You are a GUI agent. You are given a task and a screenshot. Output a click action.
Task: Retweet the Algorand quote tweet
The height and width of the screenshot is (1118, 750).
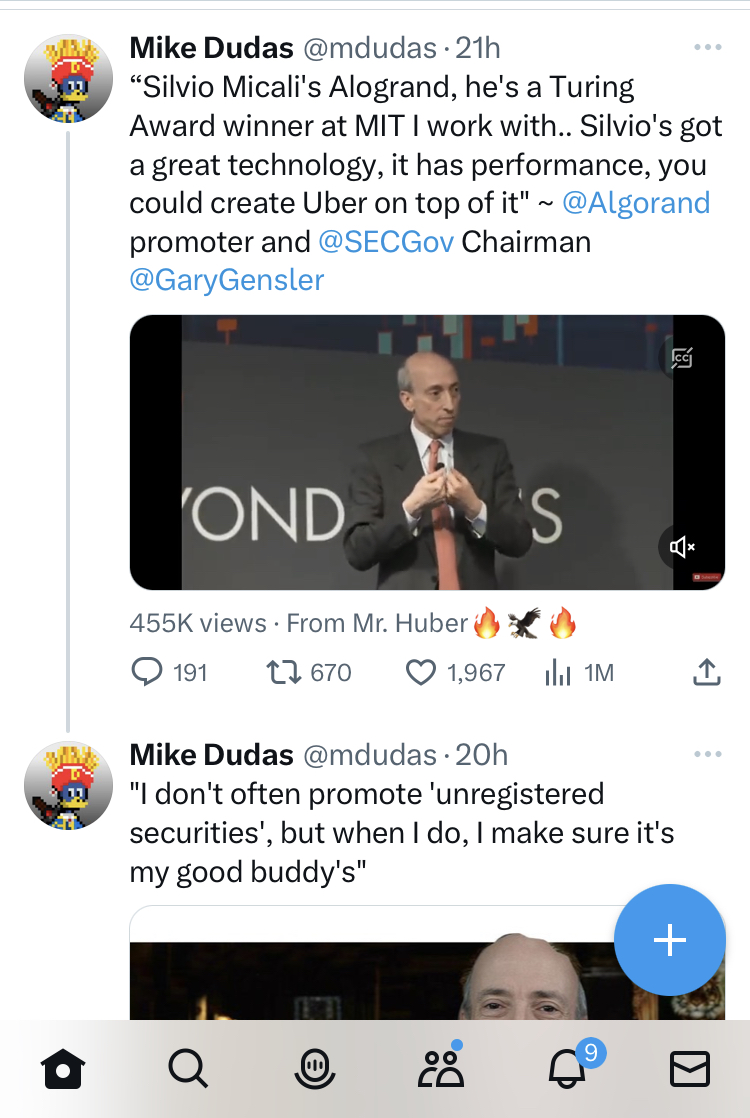coord(283,672)
